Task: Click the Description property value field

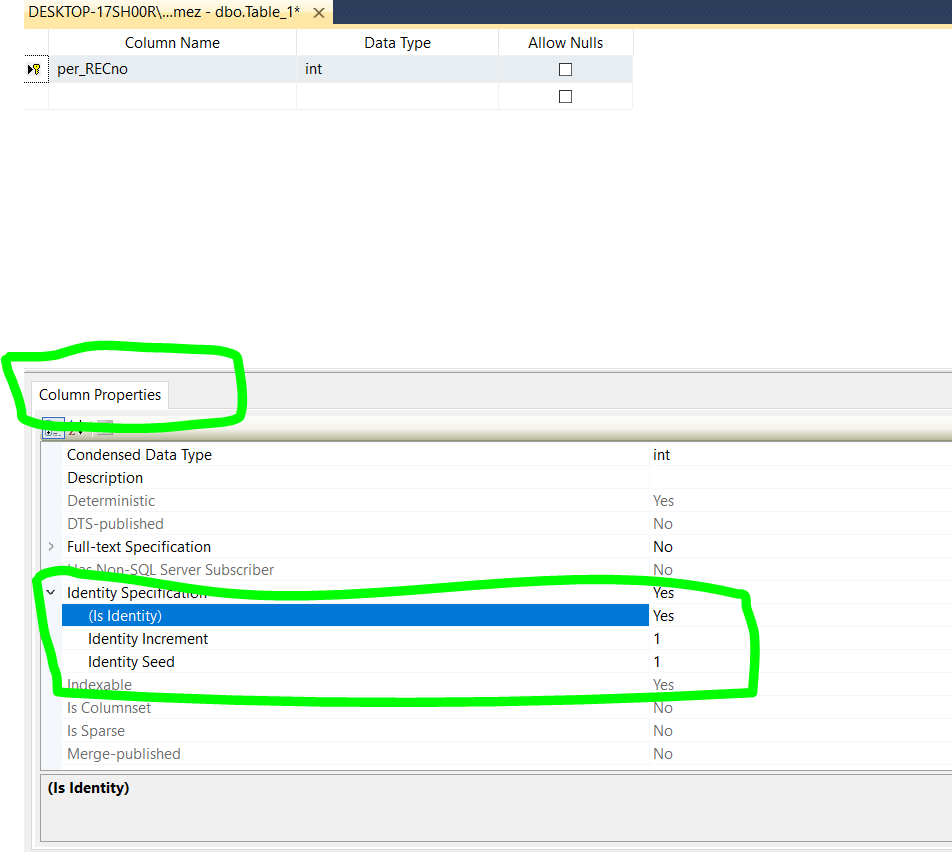Action: click(x=750, y=477)
